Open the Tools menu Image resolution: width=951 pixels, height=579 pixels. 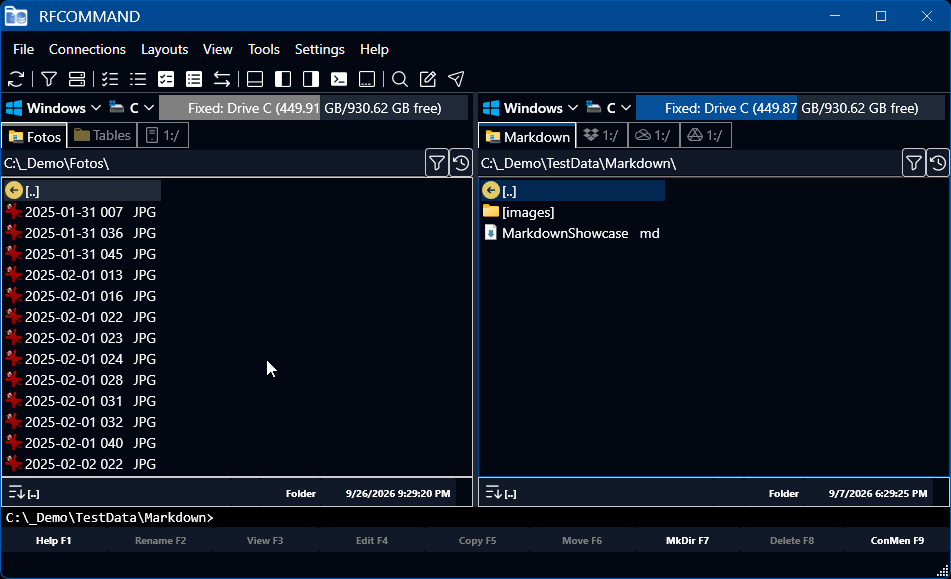click(264, 49)
